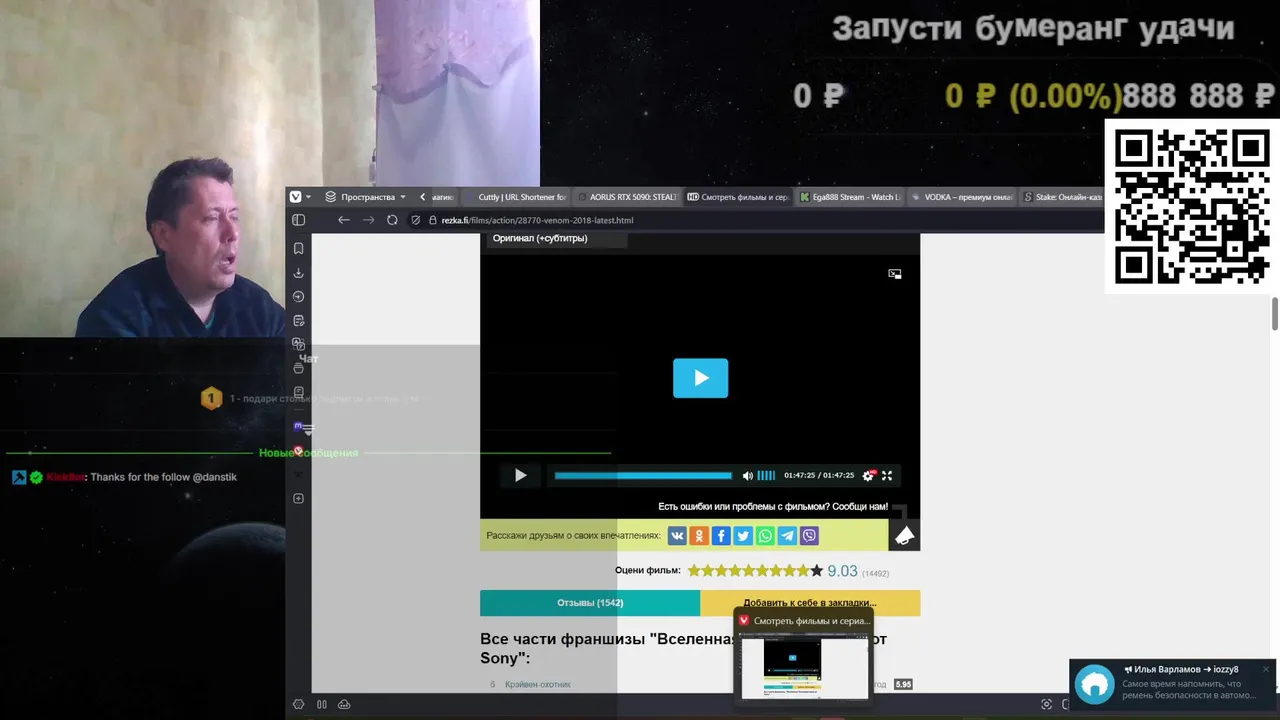Screen dimensions: 1280x720
Task: Click the sync cloud icon in status bar
Action: click(x=344, y=704)
